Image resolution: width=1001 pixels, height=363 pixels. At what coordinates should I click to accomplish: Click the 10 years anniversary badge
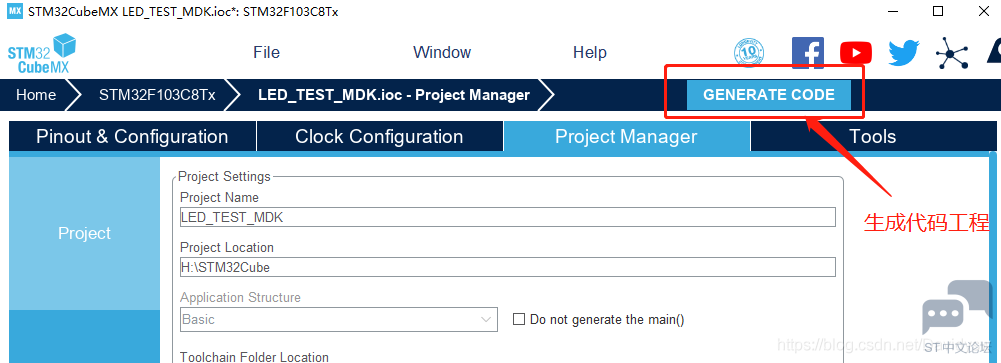pos(751,53)
